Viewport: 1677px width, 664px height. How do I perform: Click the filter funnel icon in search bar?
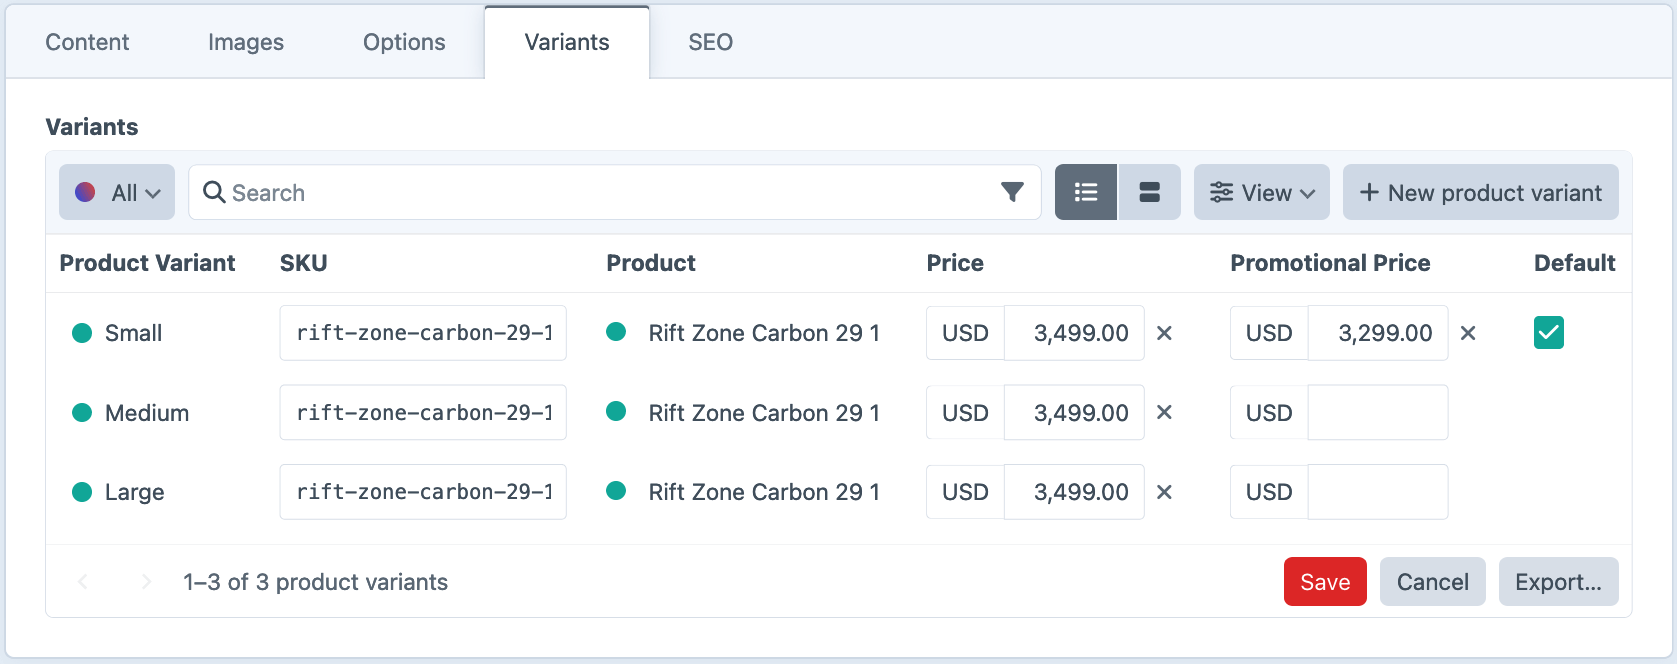tap(1012, 192)
